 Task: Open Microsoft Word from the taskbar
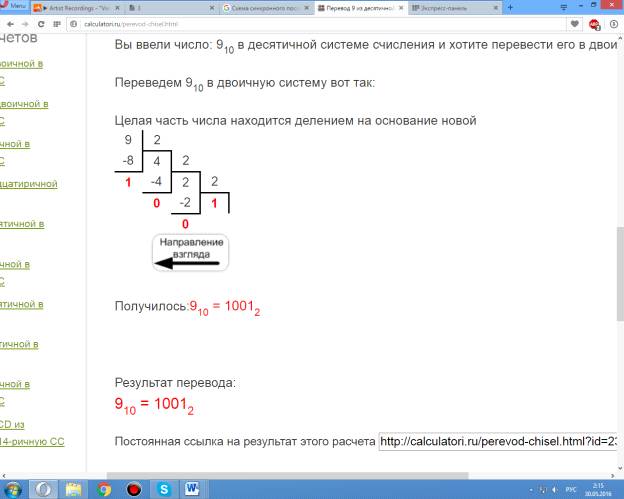tap(193, 489)
